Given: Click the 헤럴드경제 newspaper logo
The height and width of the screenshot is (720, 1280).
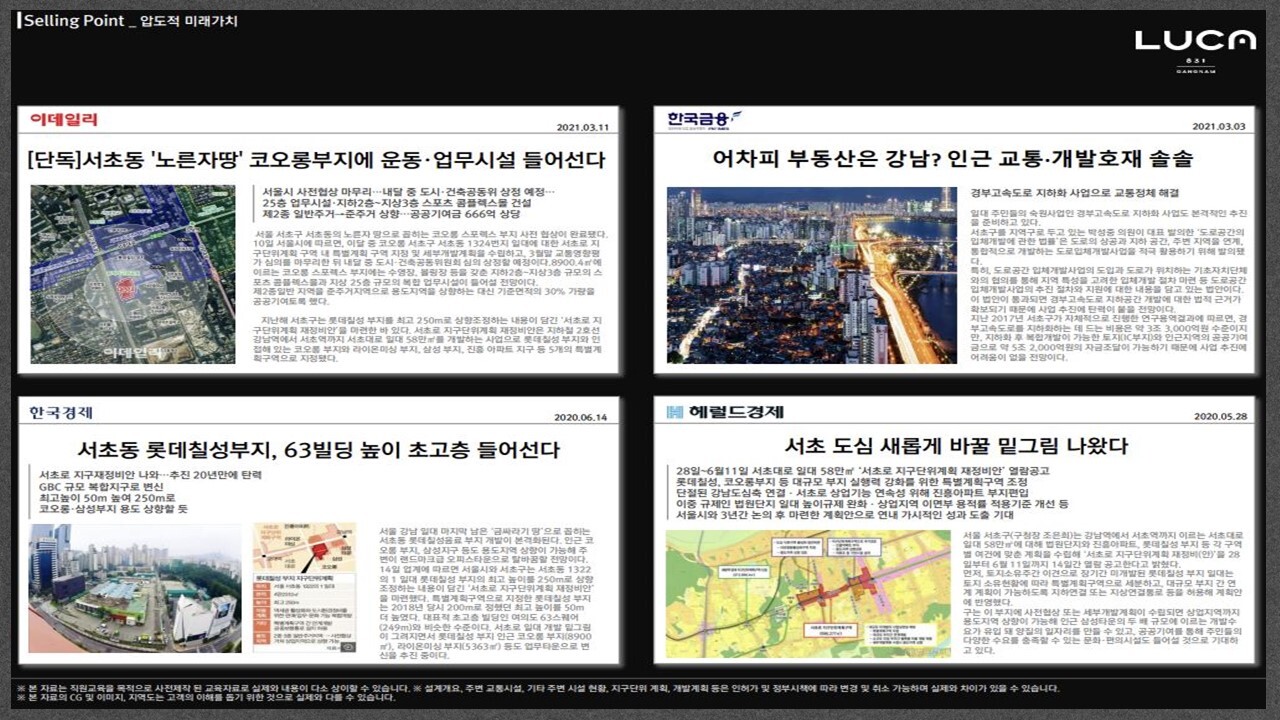Looking at the screenshot, I should (x=726, y=412).
